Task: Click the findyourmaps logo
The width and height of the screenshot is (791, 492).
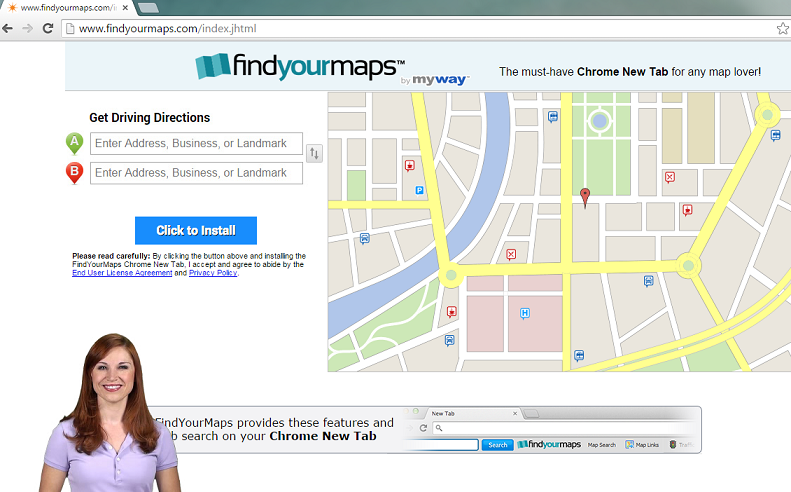Action: pyautogui.click(x=300, y=67)
